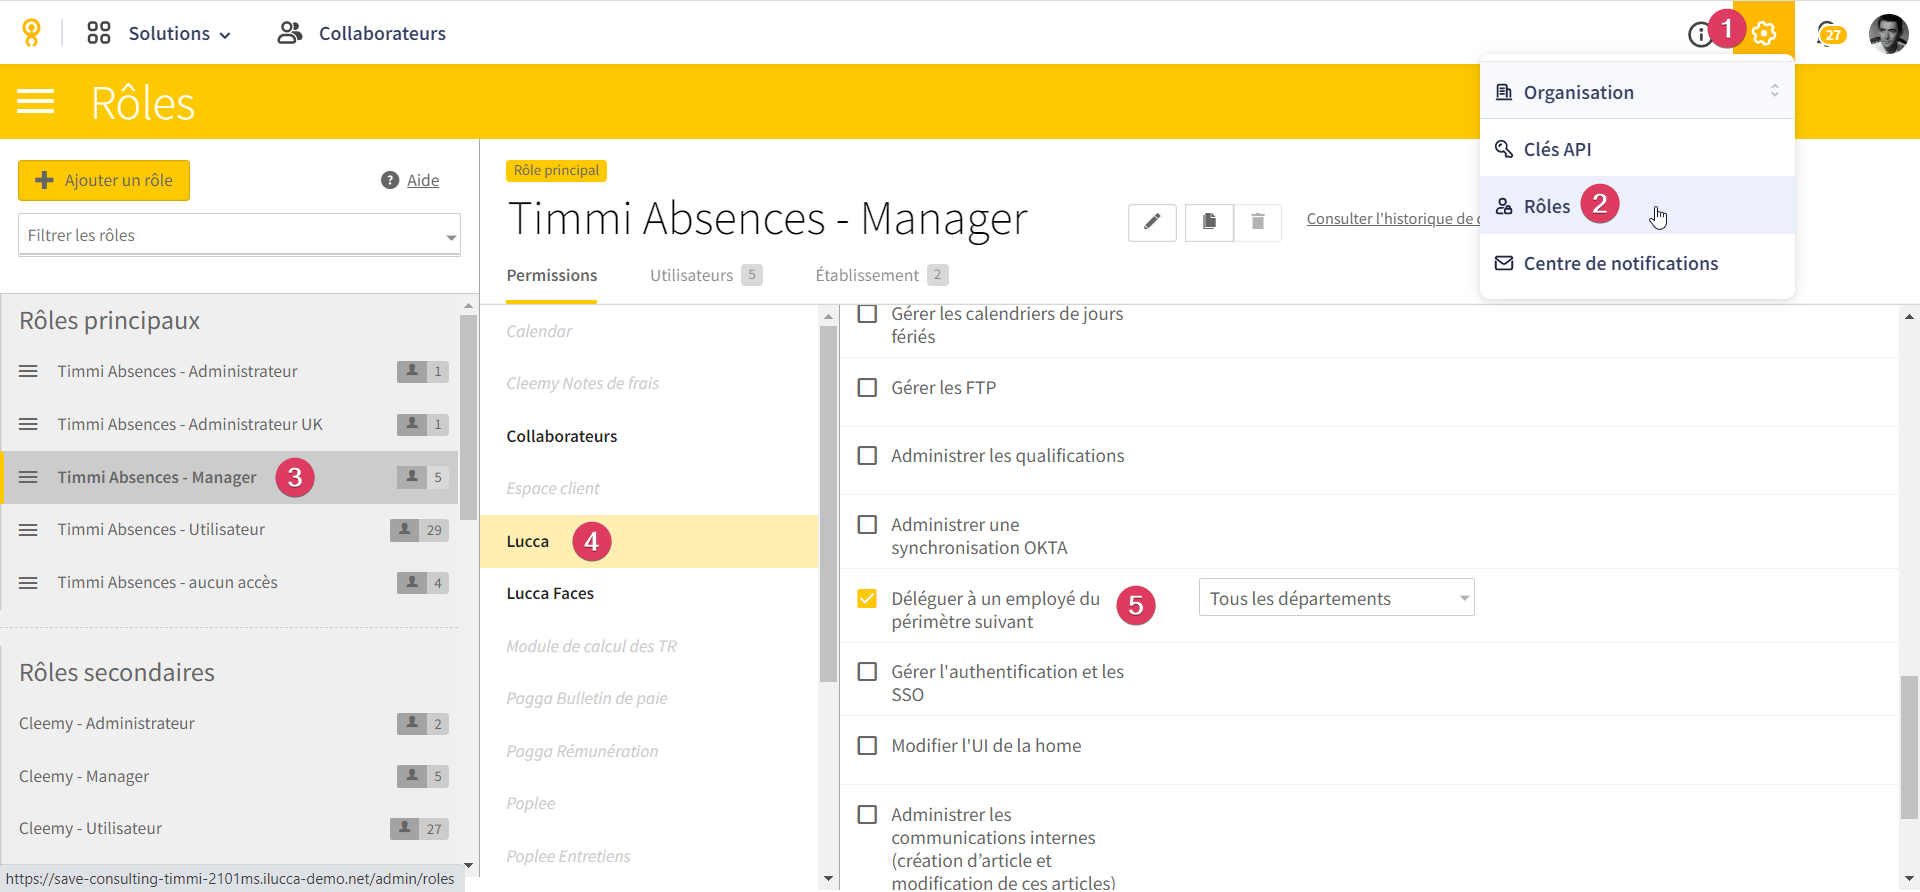
Task: Click user count badge of Timmi Absences - Utilisateur
Action: [x=419, y=530]
